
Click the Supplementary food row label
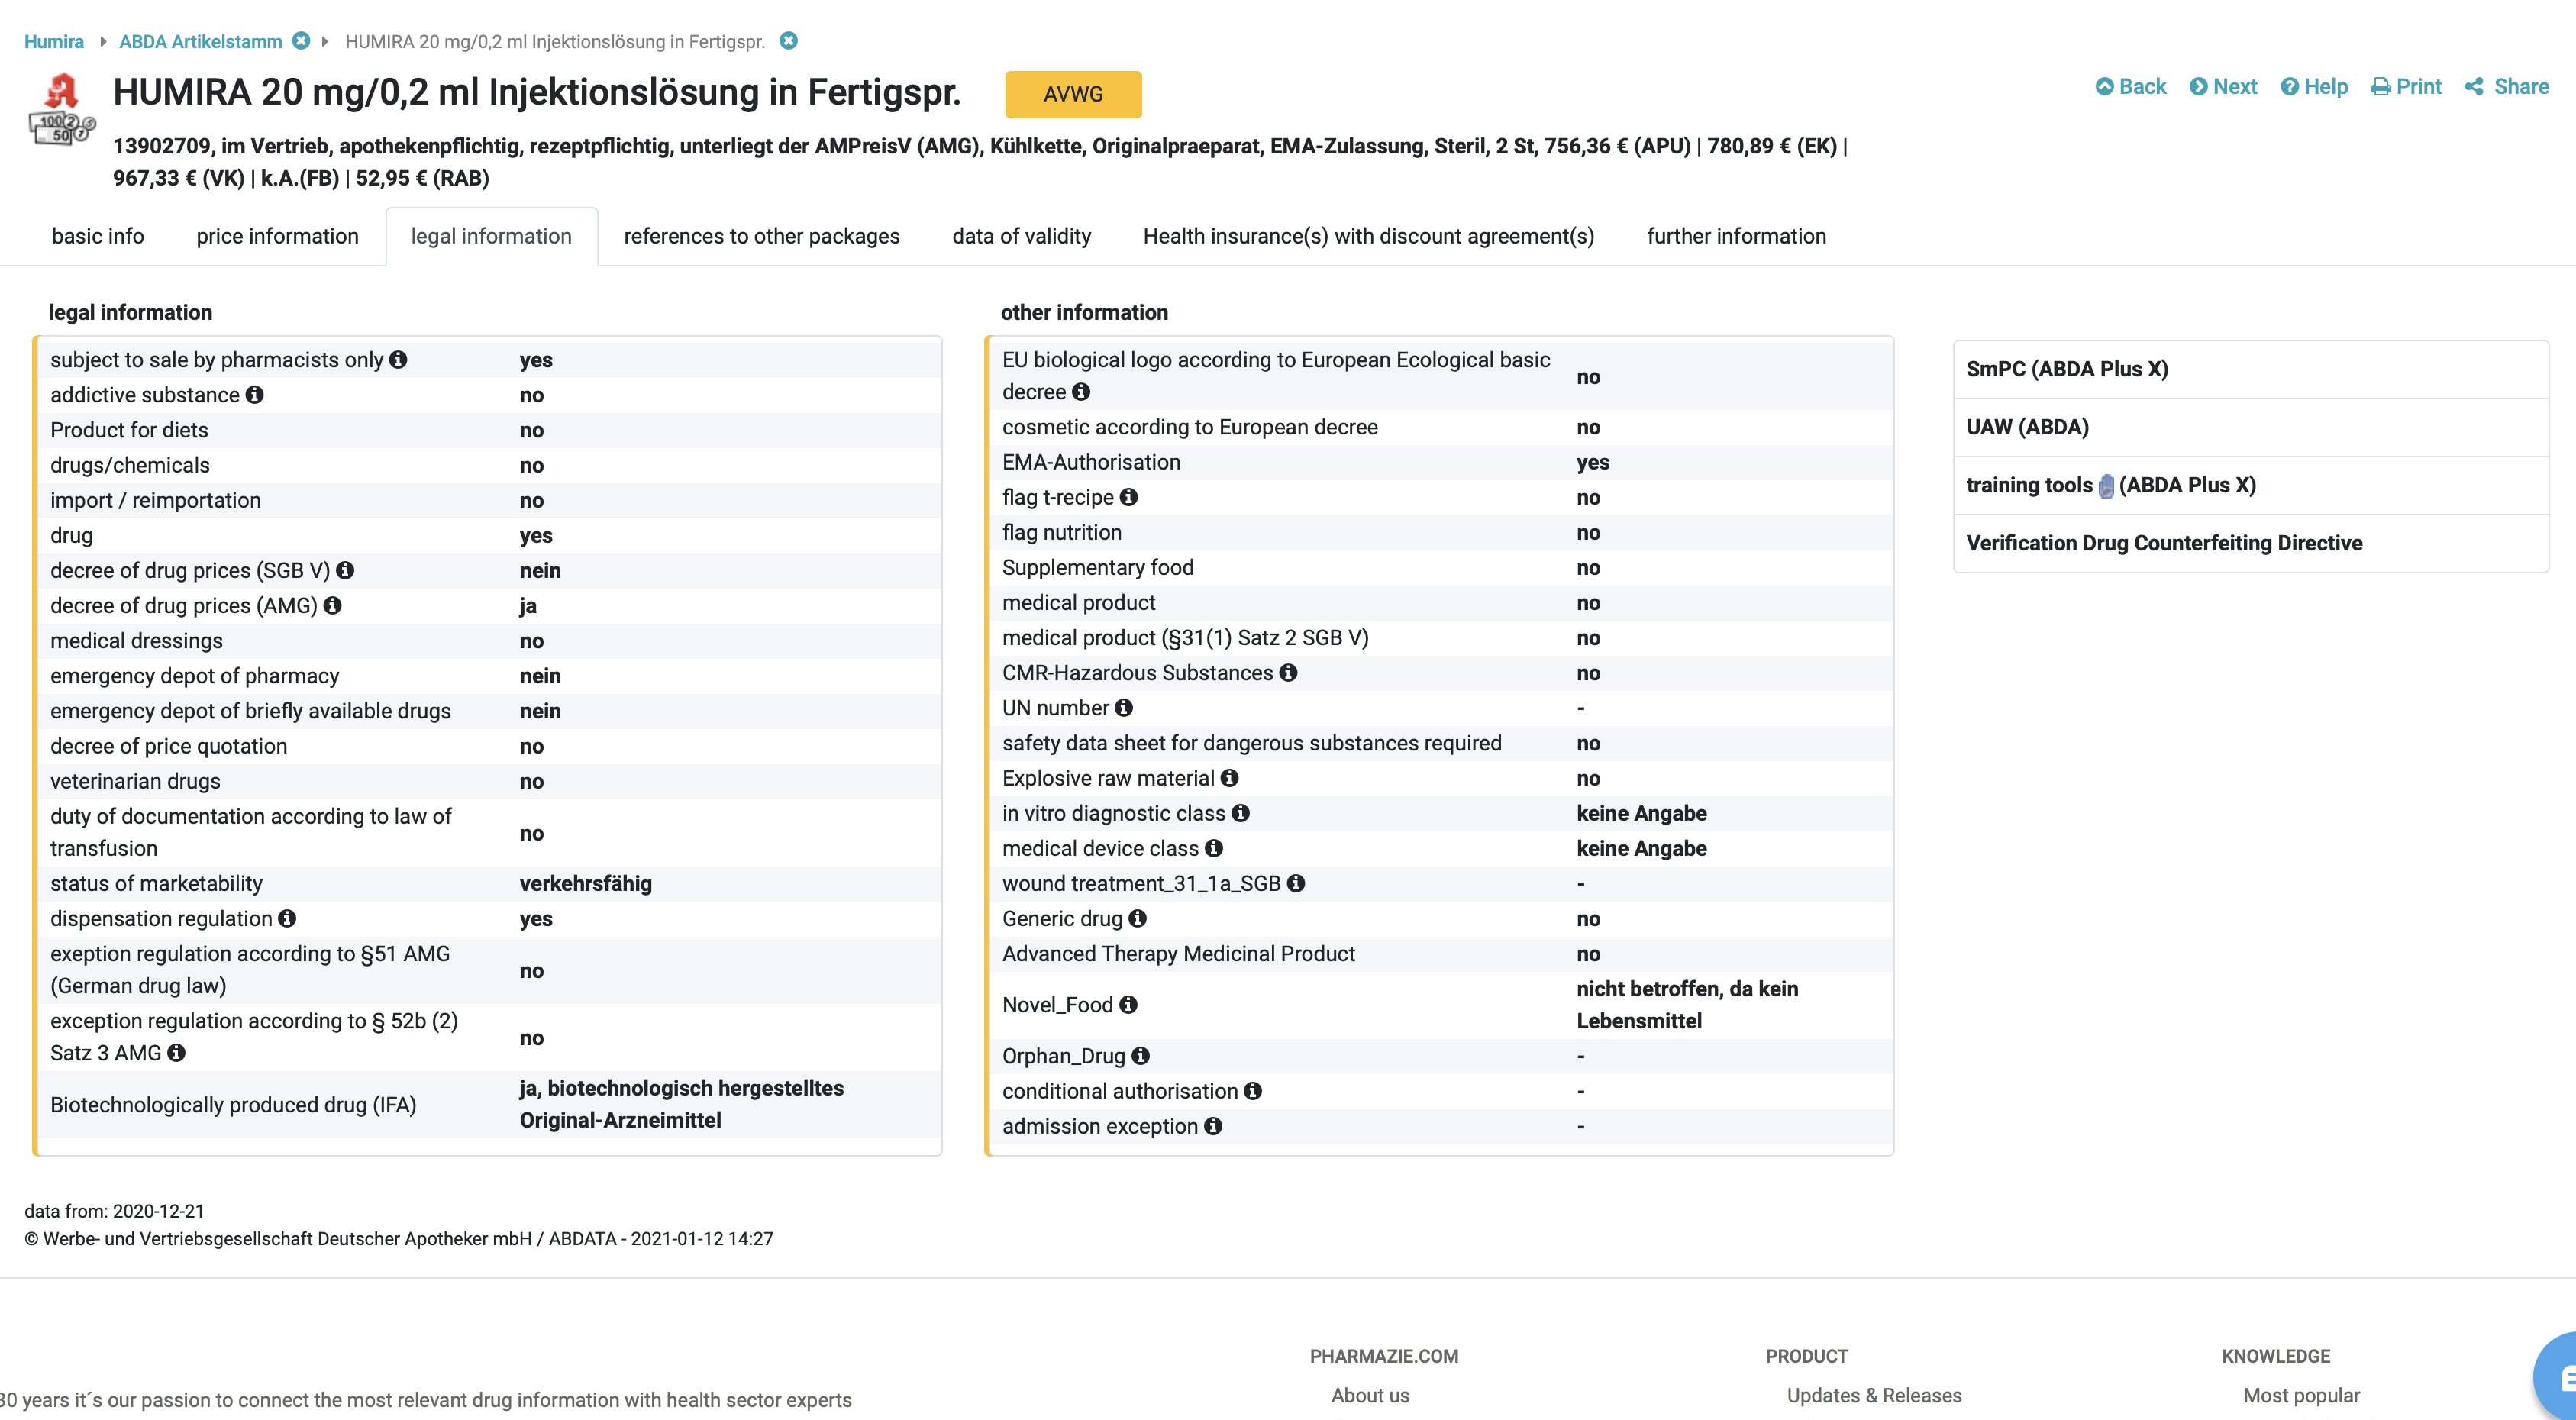point(1098,567)
